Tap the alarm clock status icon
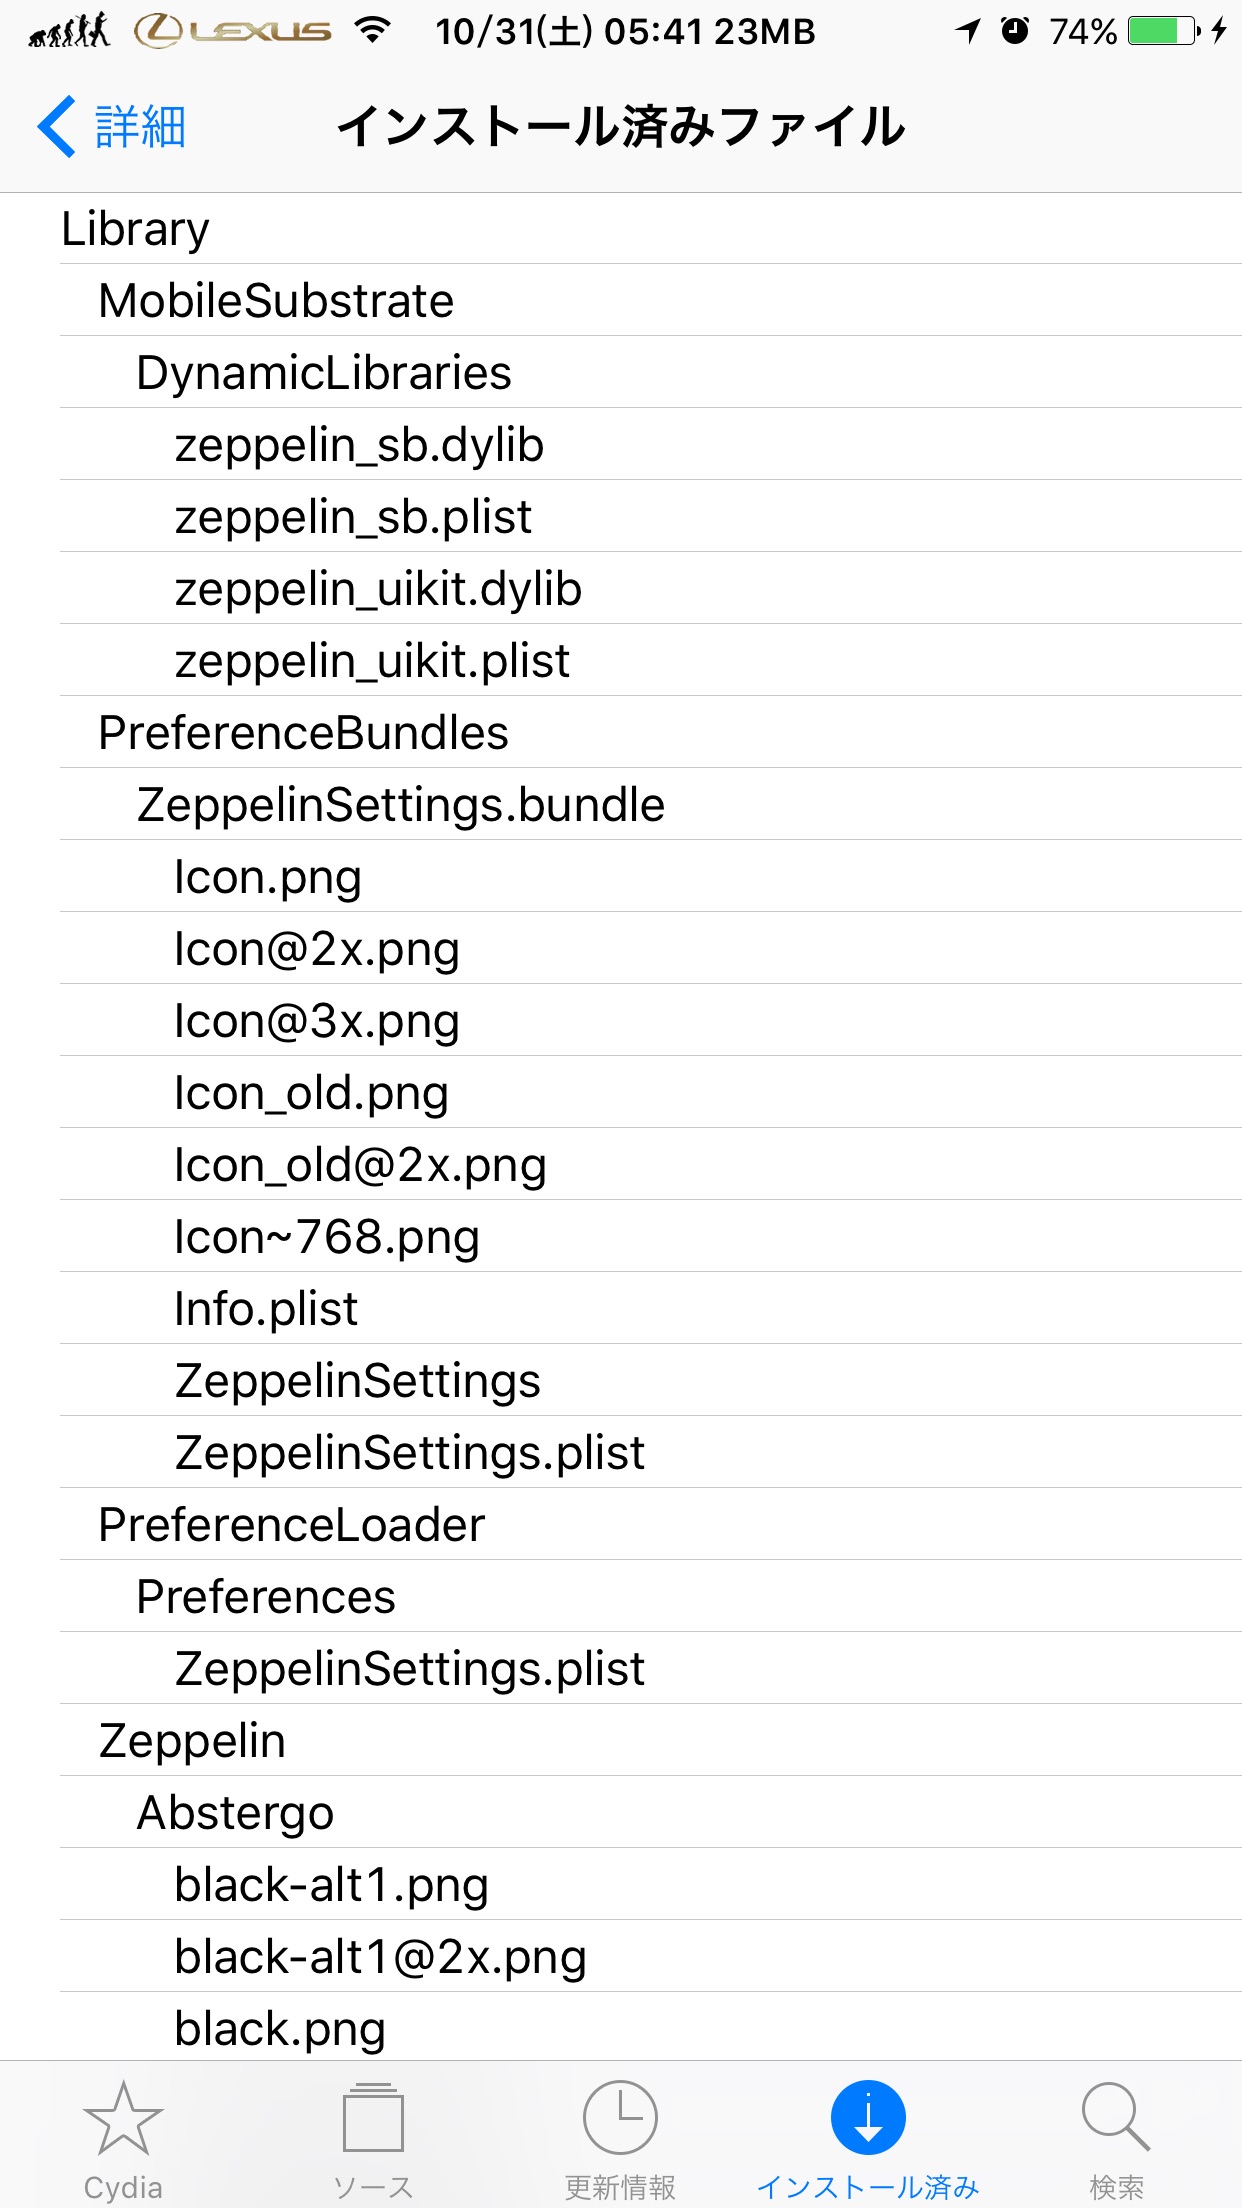Viewport: 1242px width, 2208px height. [x=1015, y=31]
